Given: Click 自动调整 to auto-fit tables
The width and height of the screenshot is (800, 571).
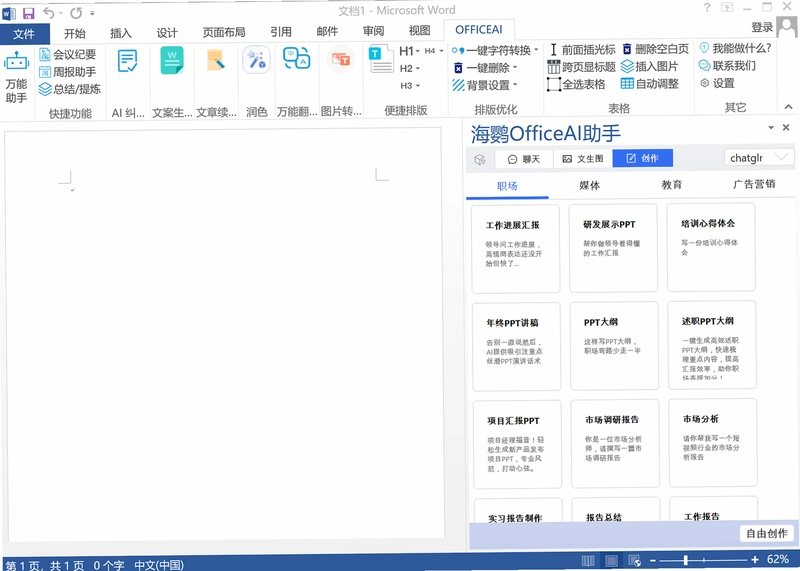Looking at the screenshot, I should coord(649,84).
